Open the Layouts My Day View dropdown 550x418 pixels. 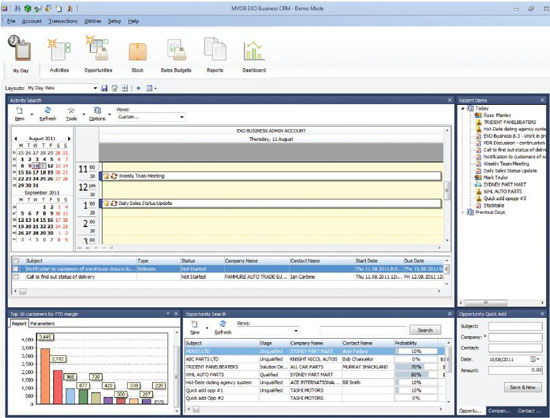pos(95,88)
